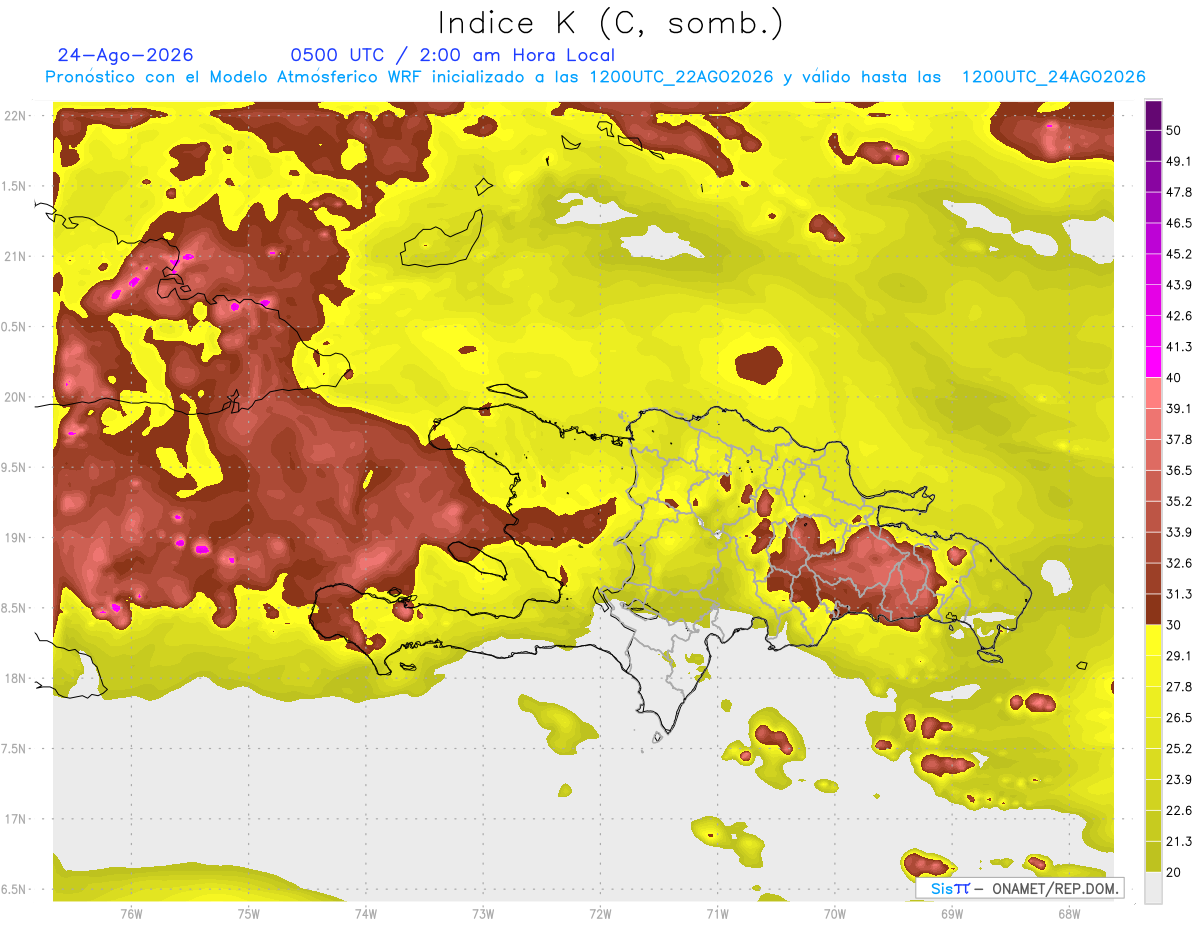Click the "20N" latitude label
The height and width of the screenshot is (927, 1200).
tap(15, 397)
